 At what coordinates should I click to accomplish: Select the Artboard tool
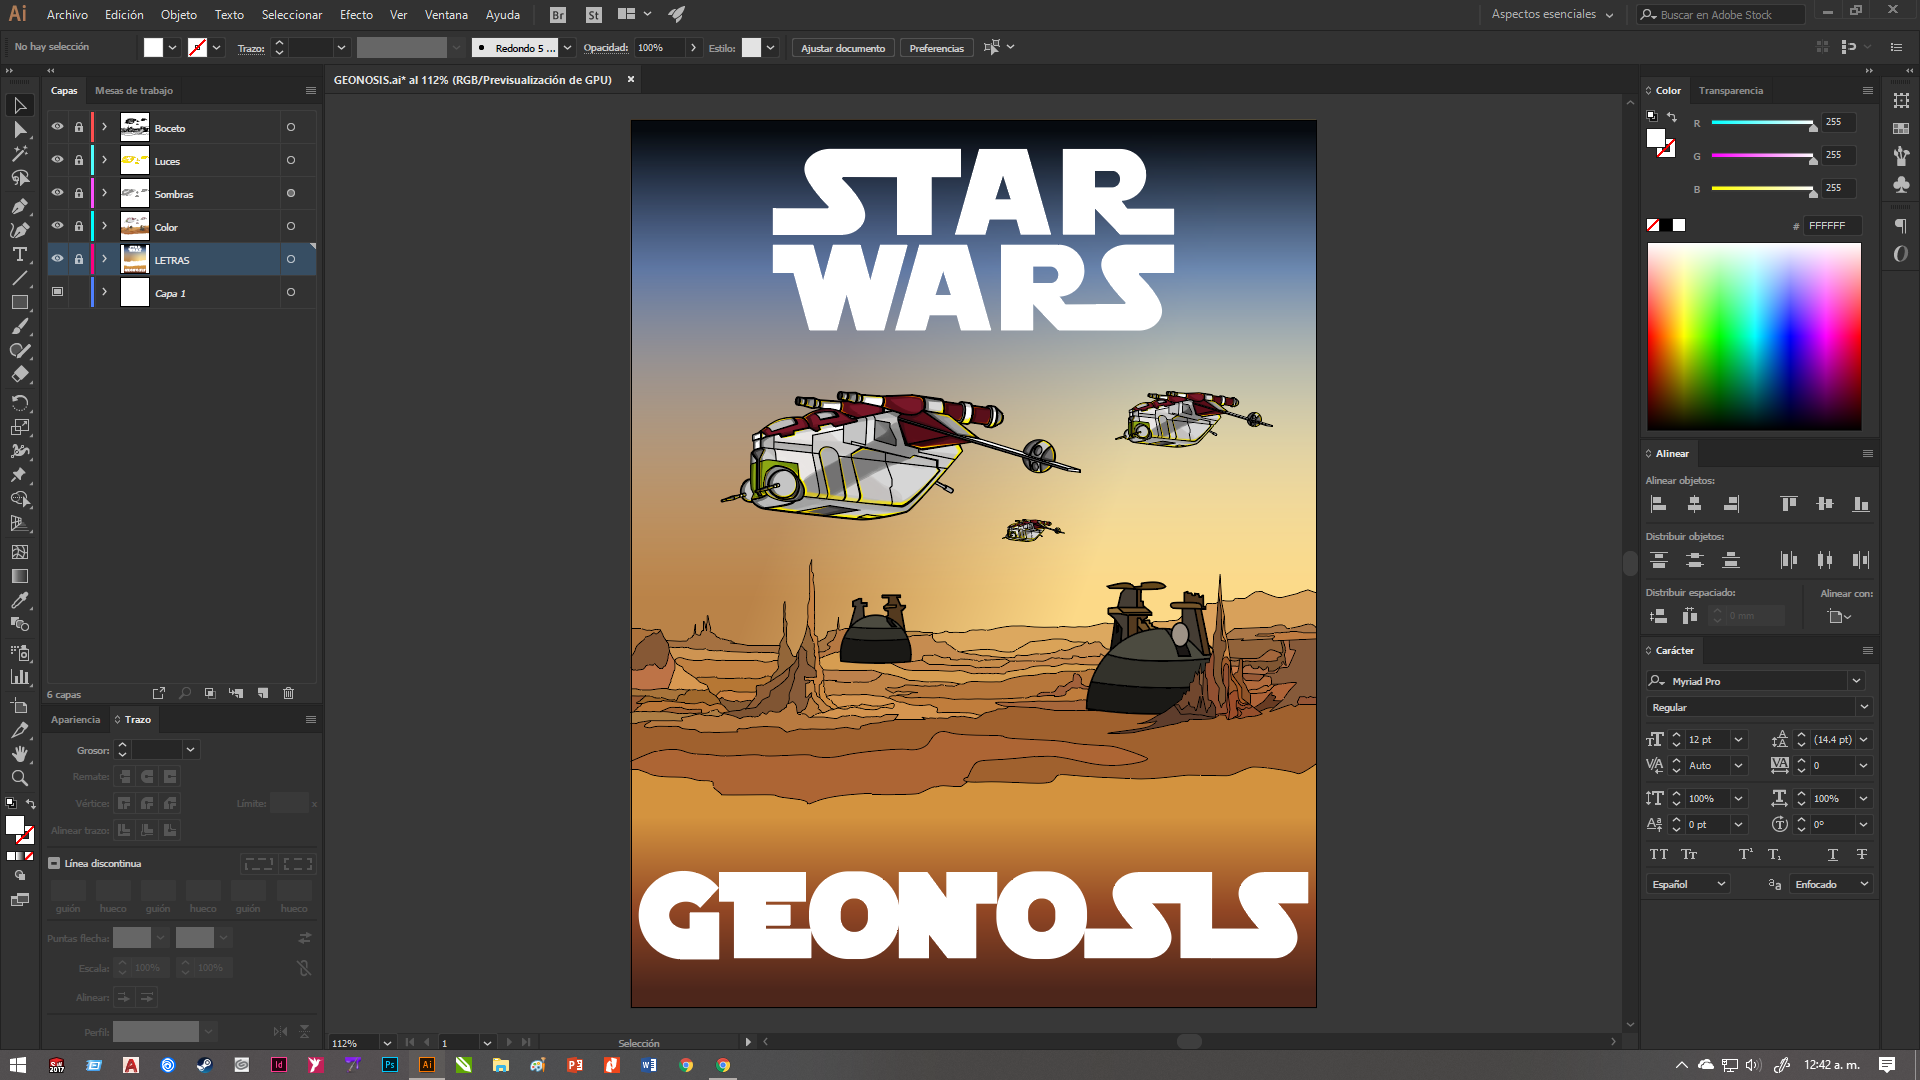point(19,706)
